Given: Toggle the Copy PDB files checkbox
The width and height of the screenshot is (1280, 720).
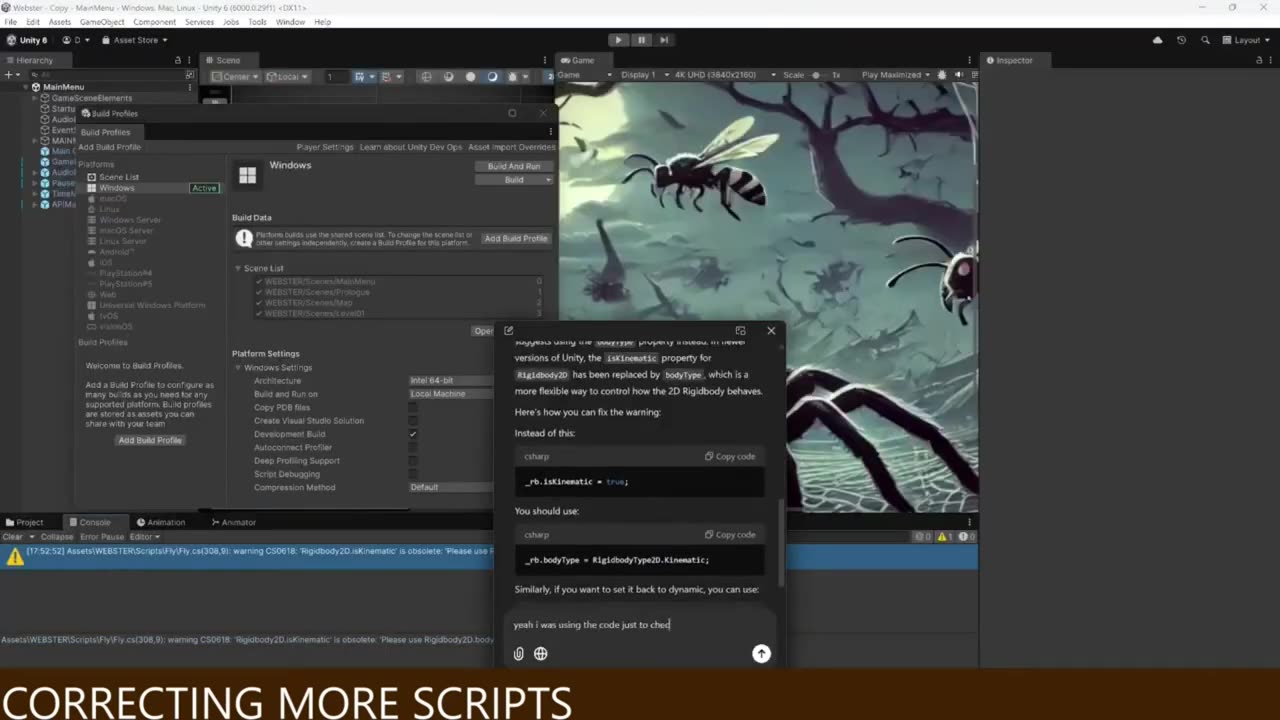Looking at the screenshot, I should point(413,408).
